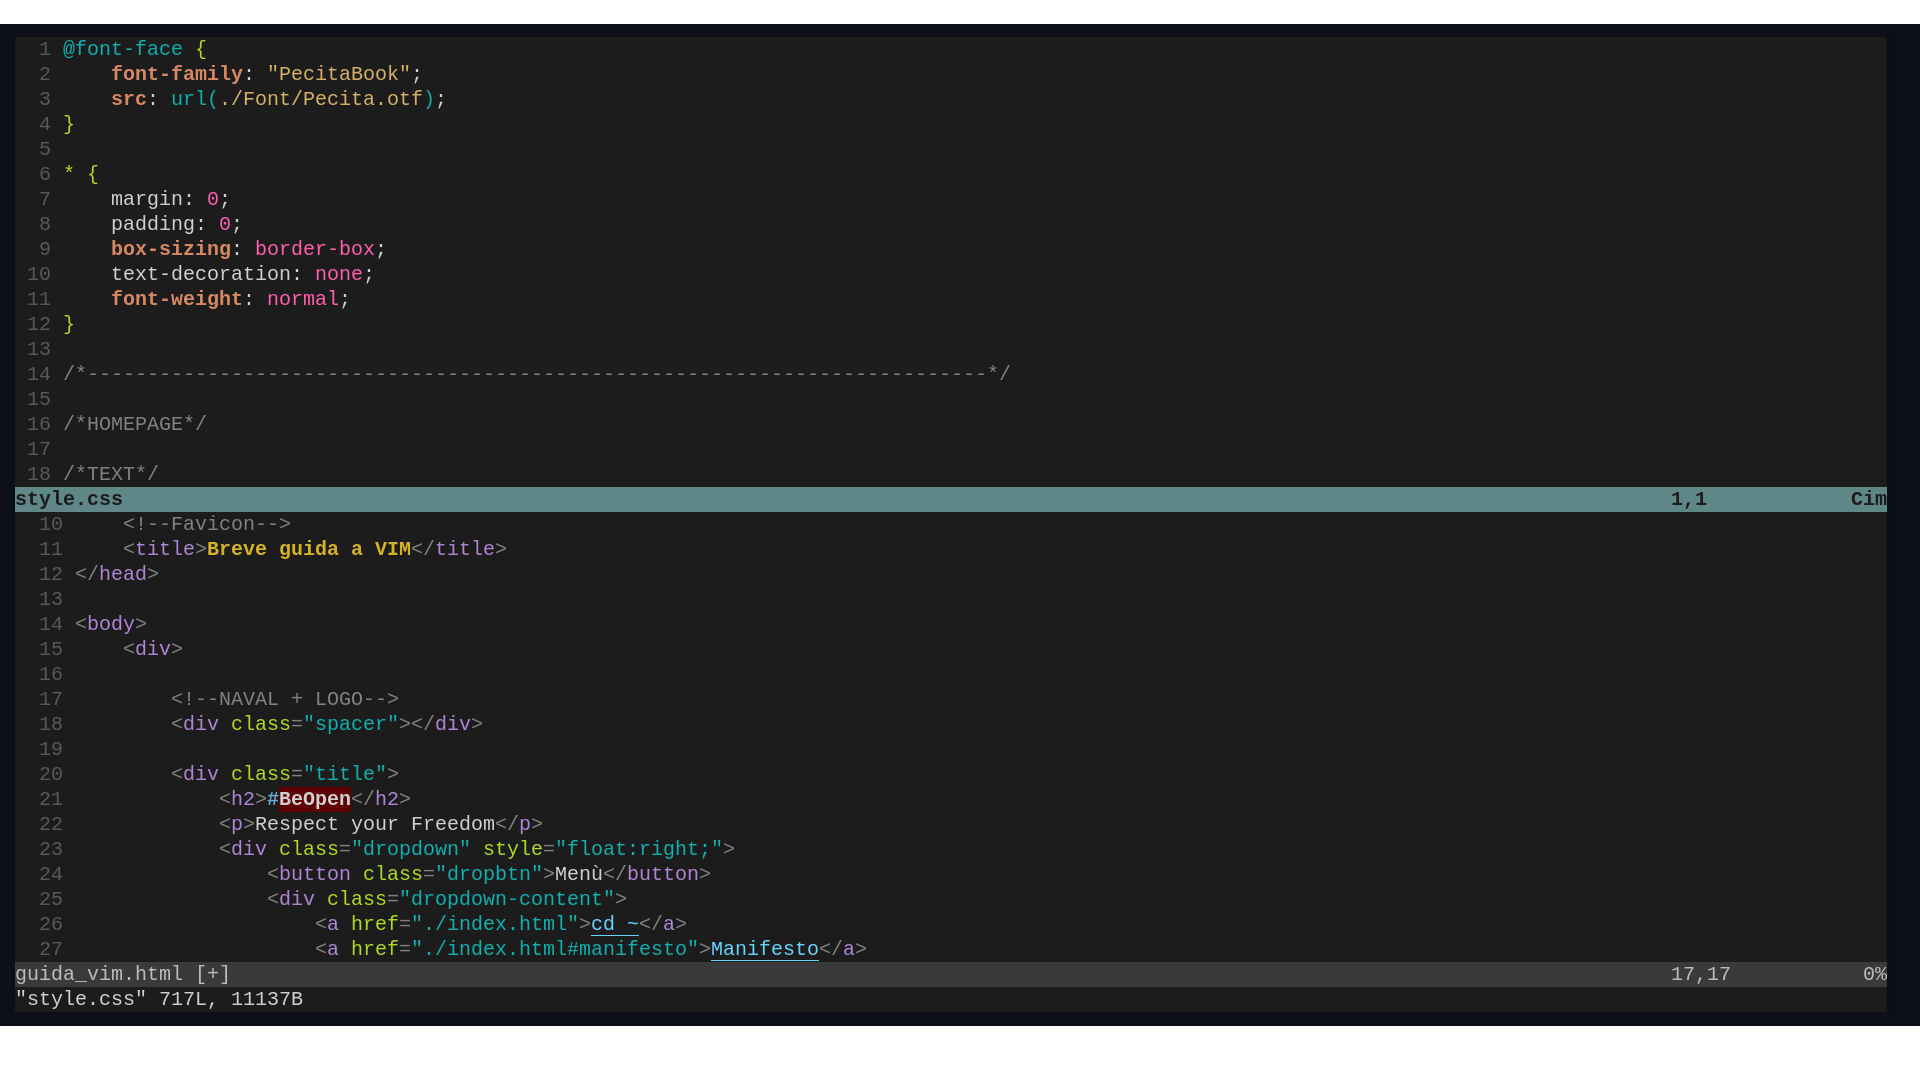Click the underlined Manifesto link text
The height and width of the screenshot is (1080, 1920).
coord(764,949)
